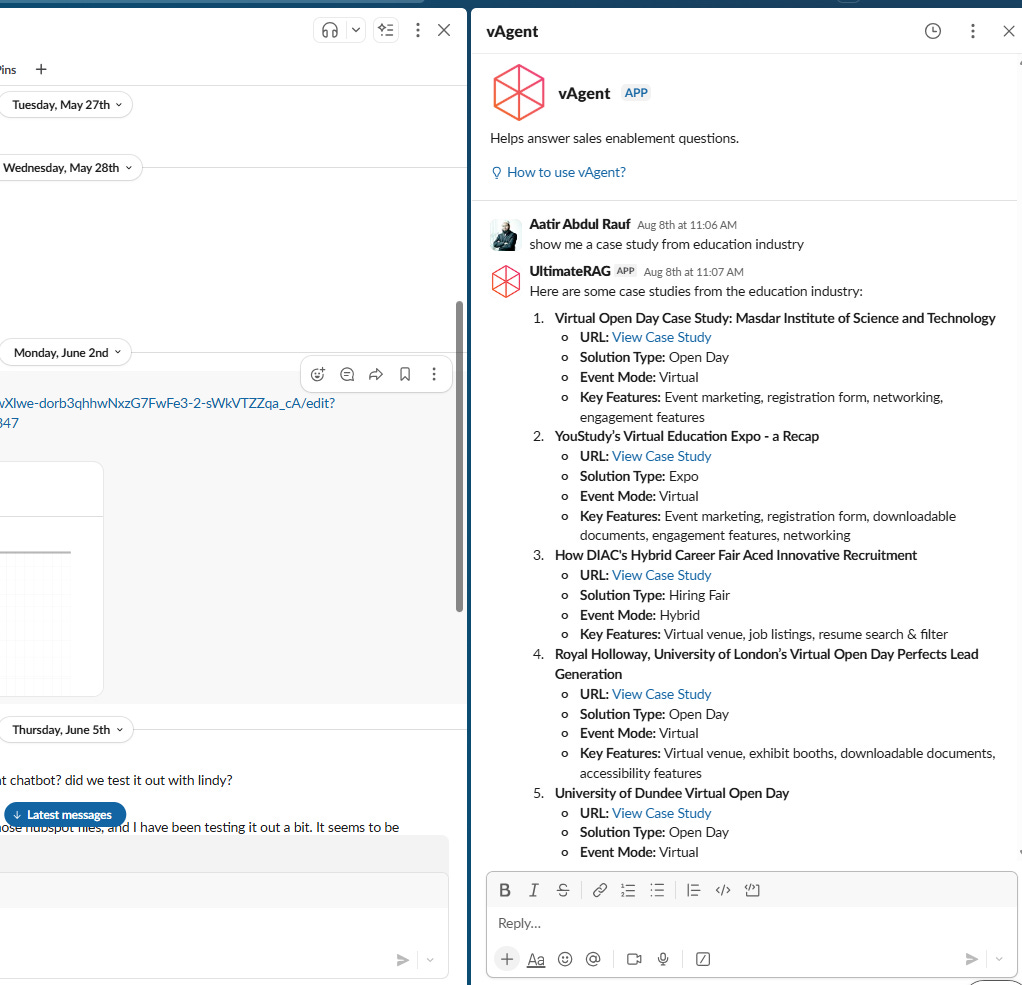
Task: Open vAgent history clock icon
Action: [933, 31]
